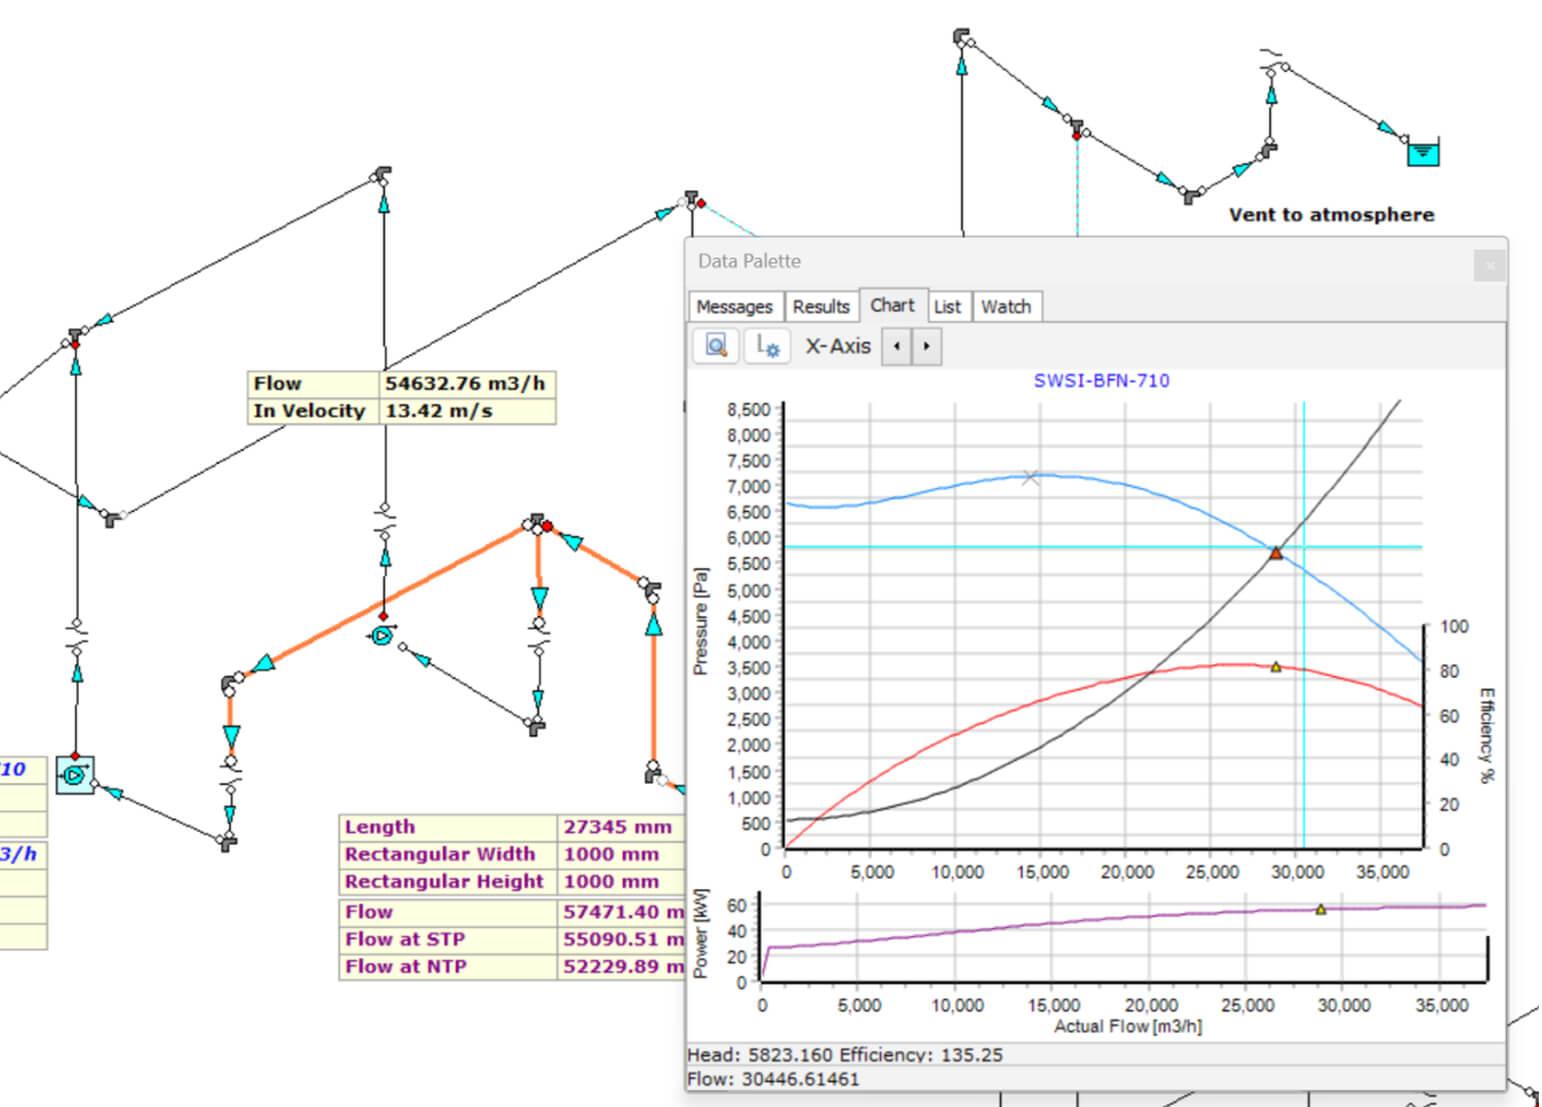
Task: Open the chart axis settings icon
Action: point(767,346)
